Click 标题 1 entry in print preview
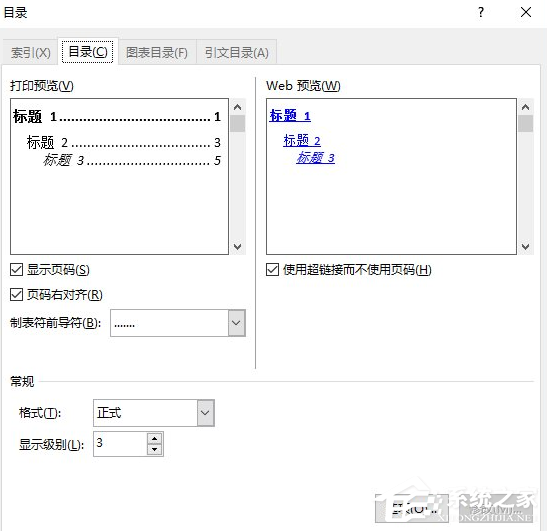This screenshot has width=547, height=531. (117, 117)
